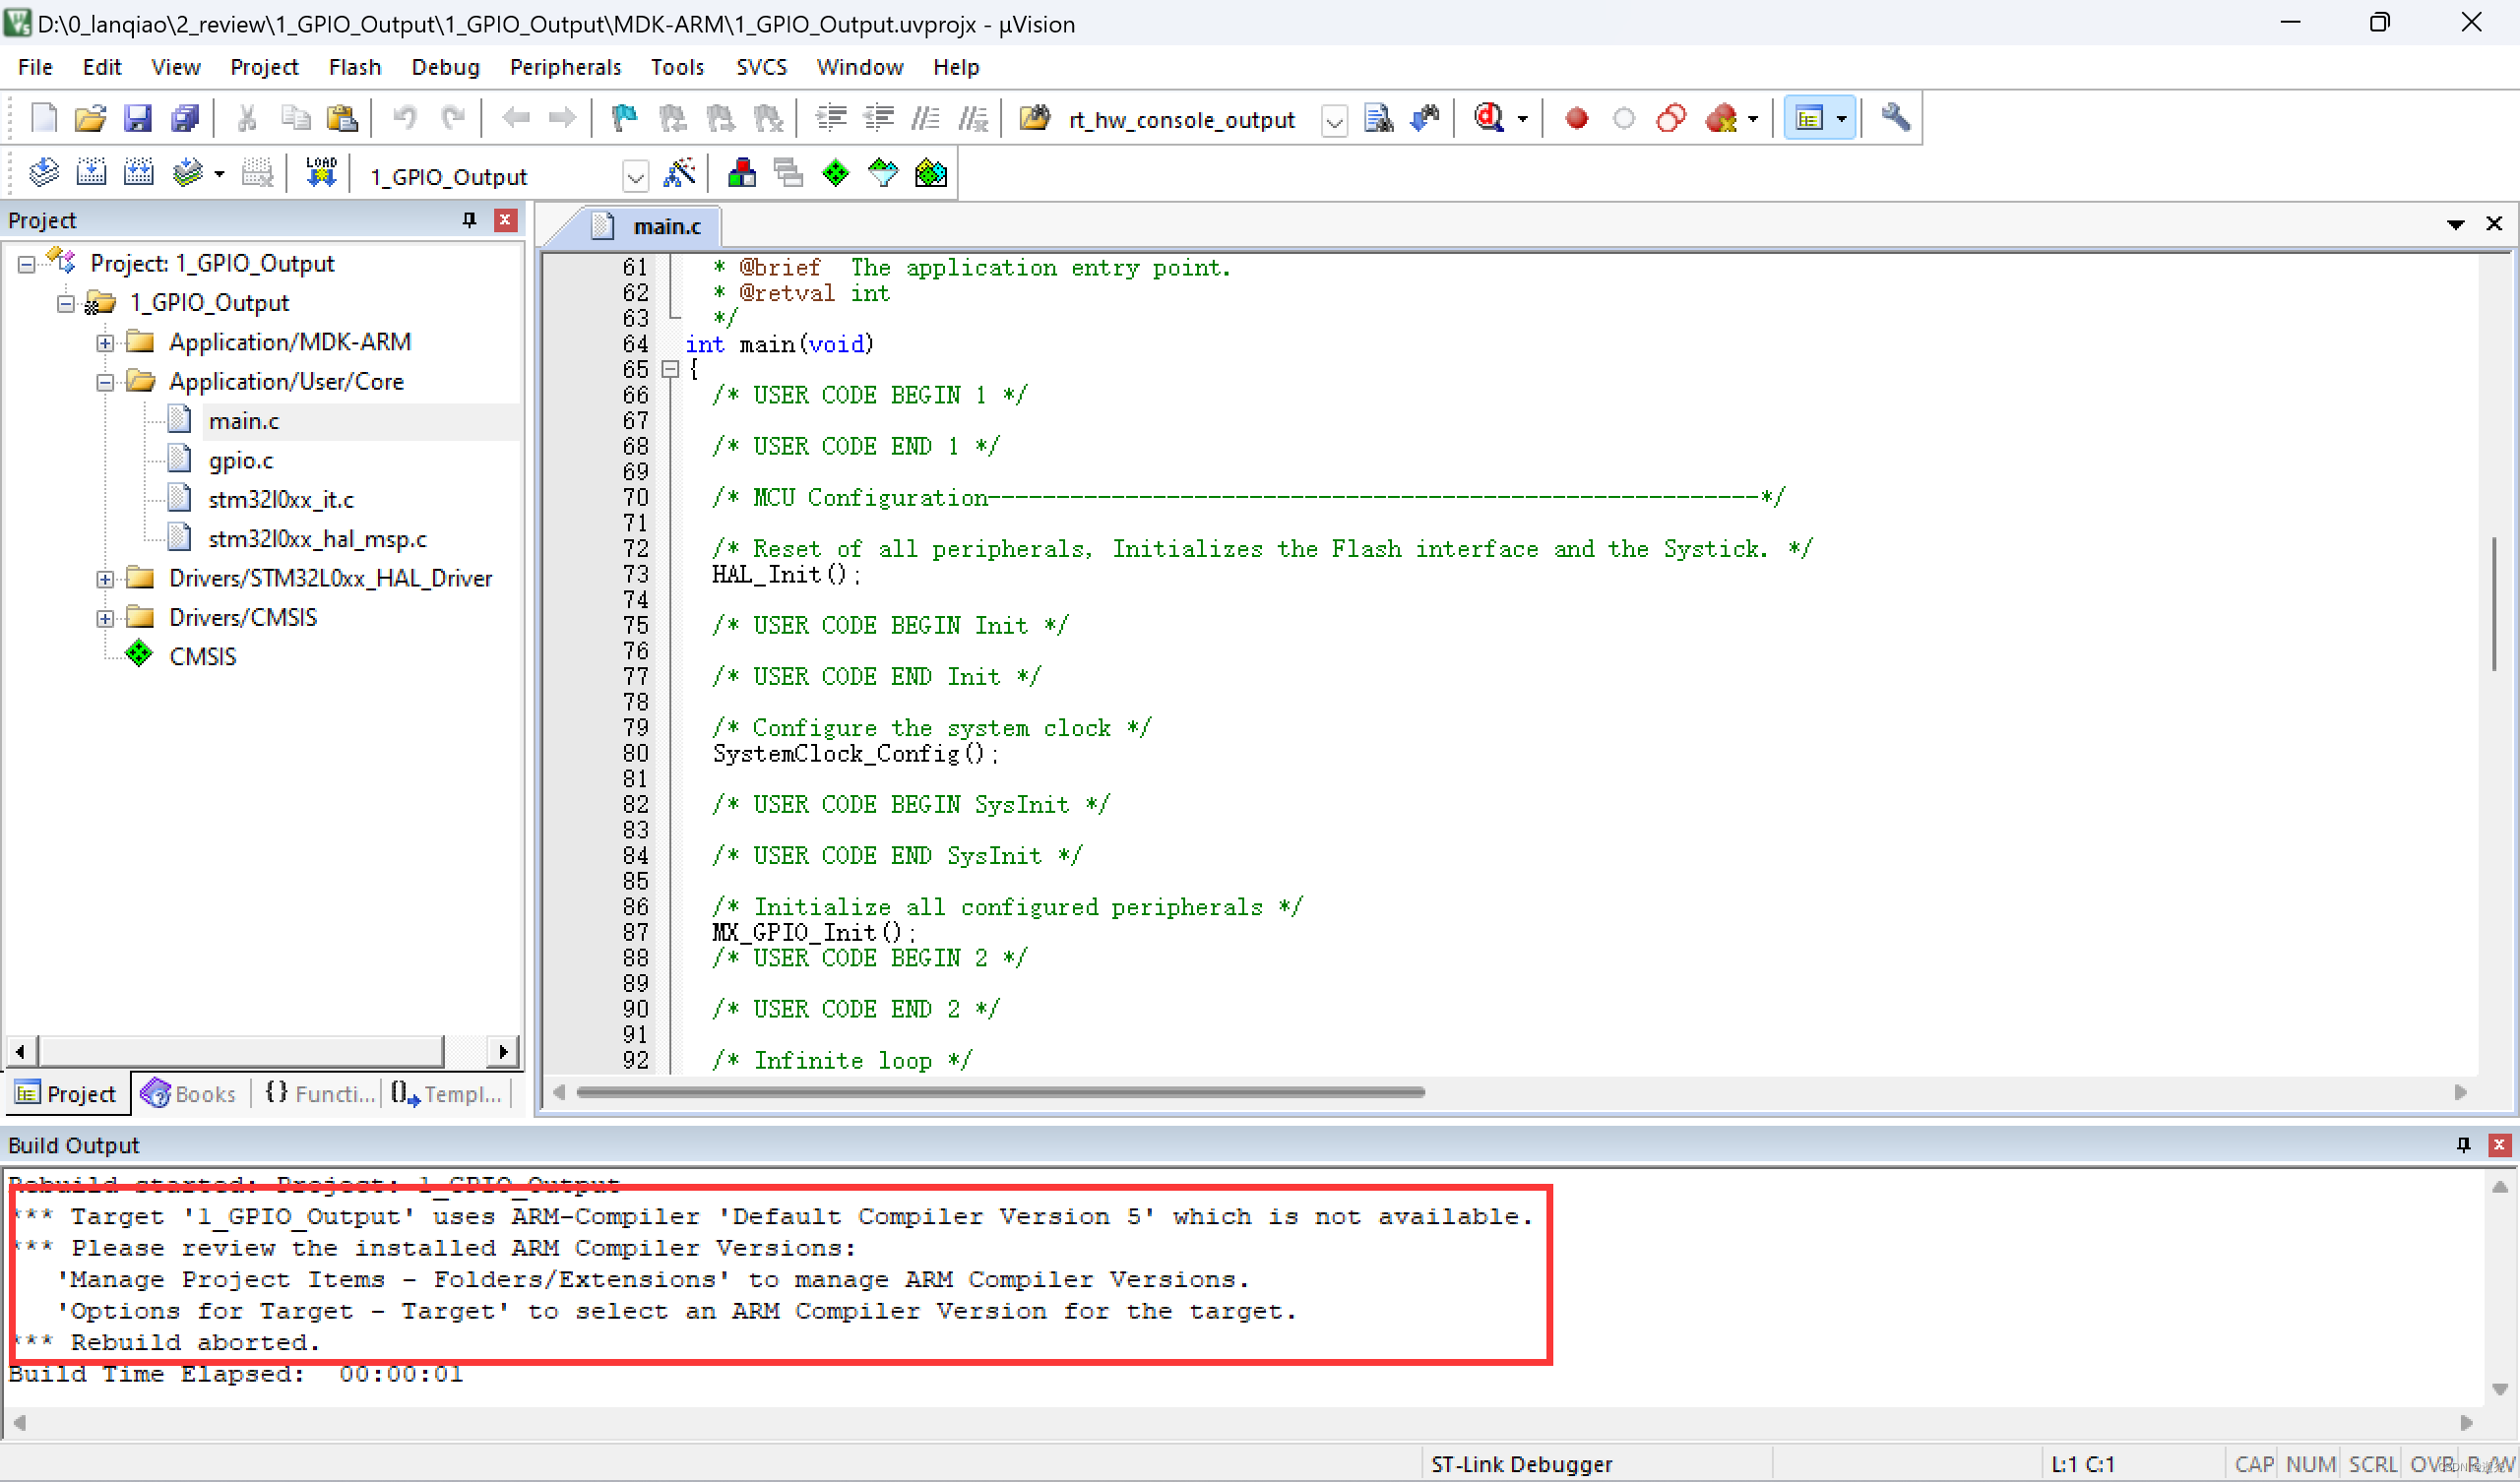Collapse the Project: 1_GPIO_Output root node
2520x1482 pixels.
coord(26,264)
